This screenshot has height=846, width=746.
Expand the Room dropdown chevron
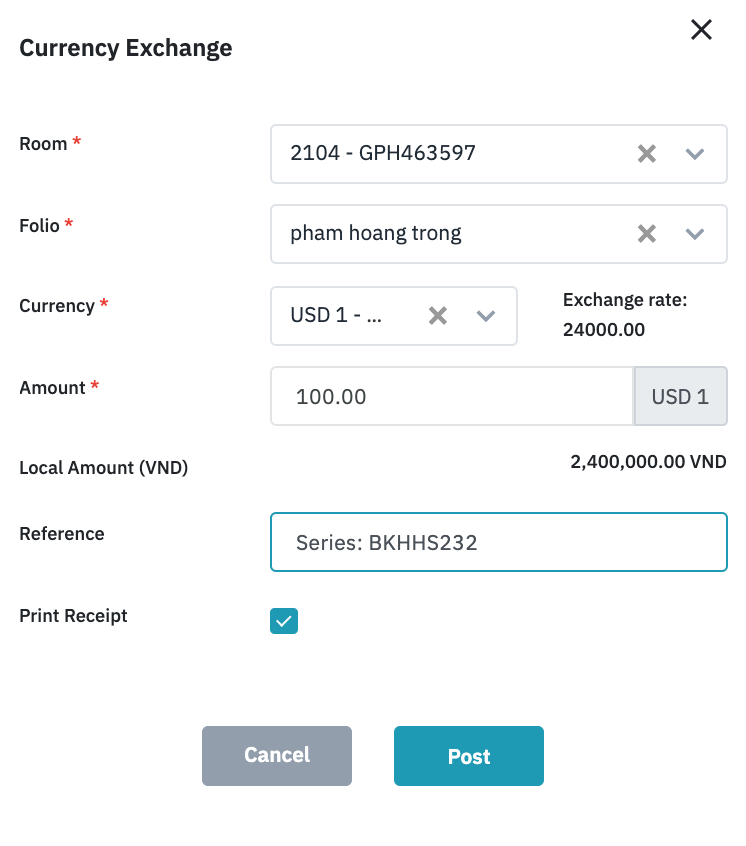pos(695,154)
